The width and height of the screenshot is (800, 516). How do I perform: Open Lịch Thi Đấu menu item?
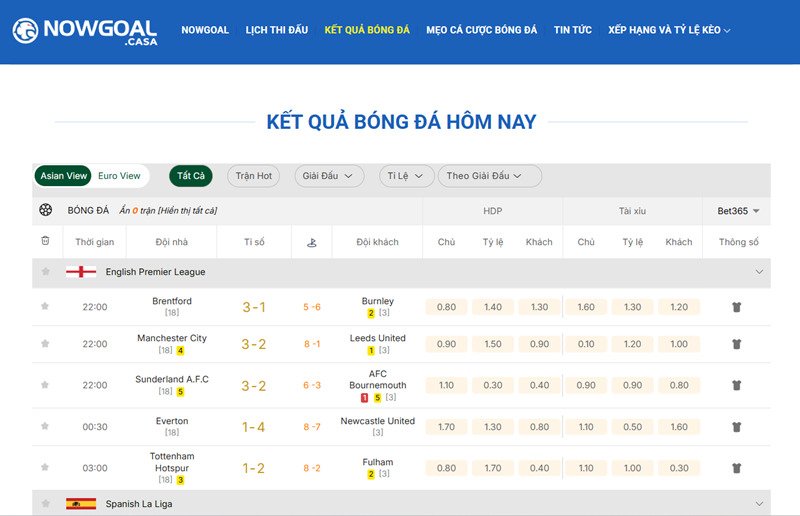coord(277,30)
